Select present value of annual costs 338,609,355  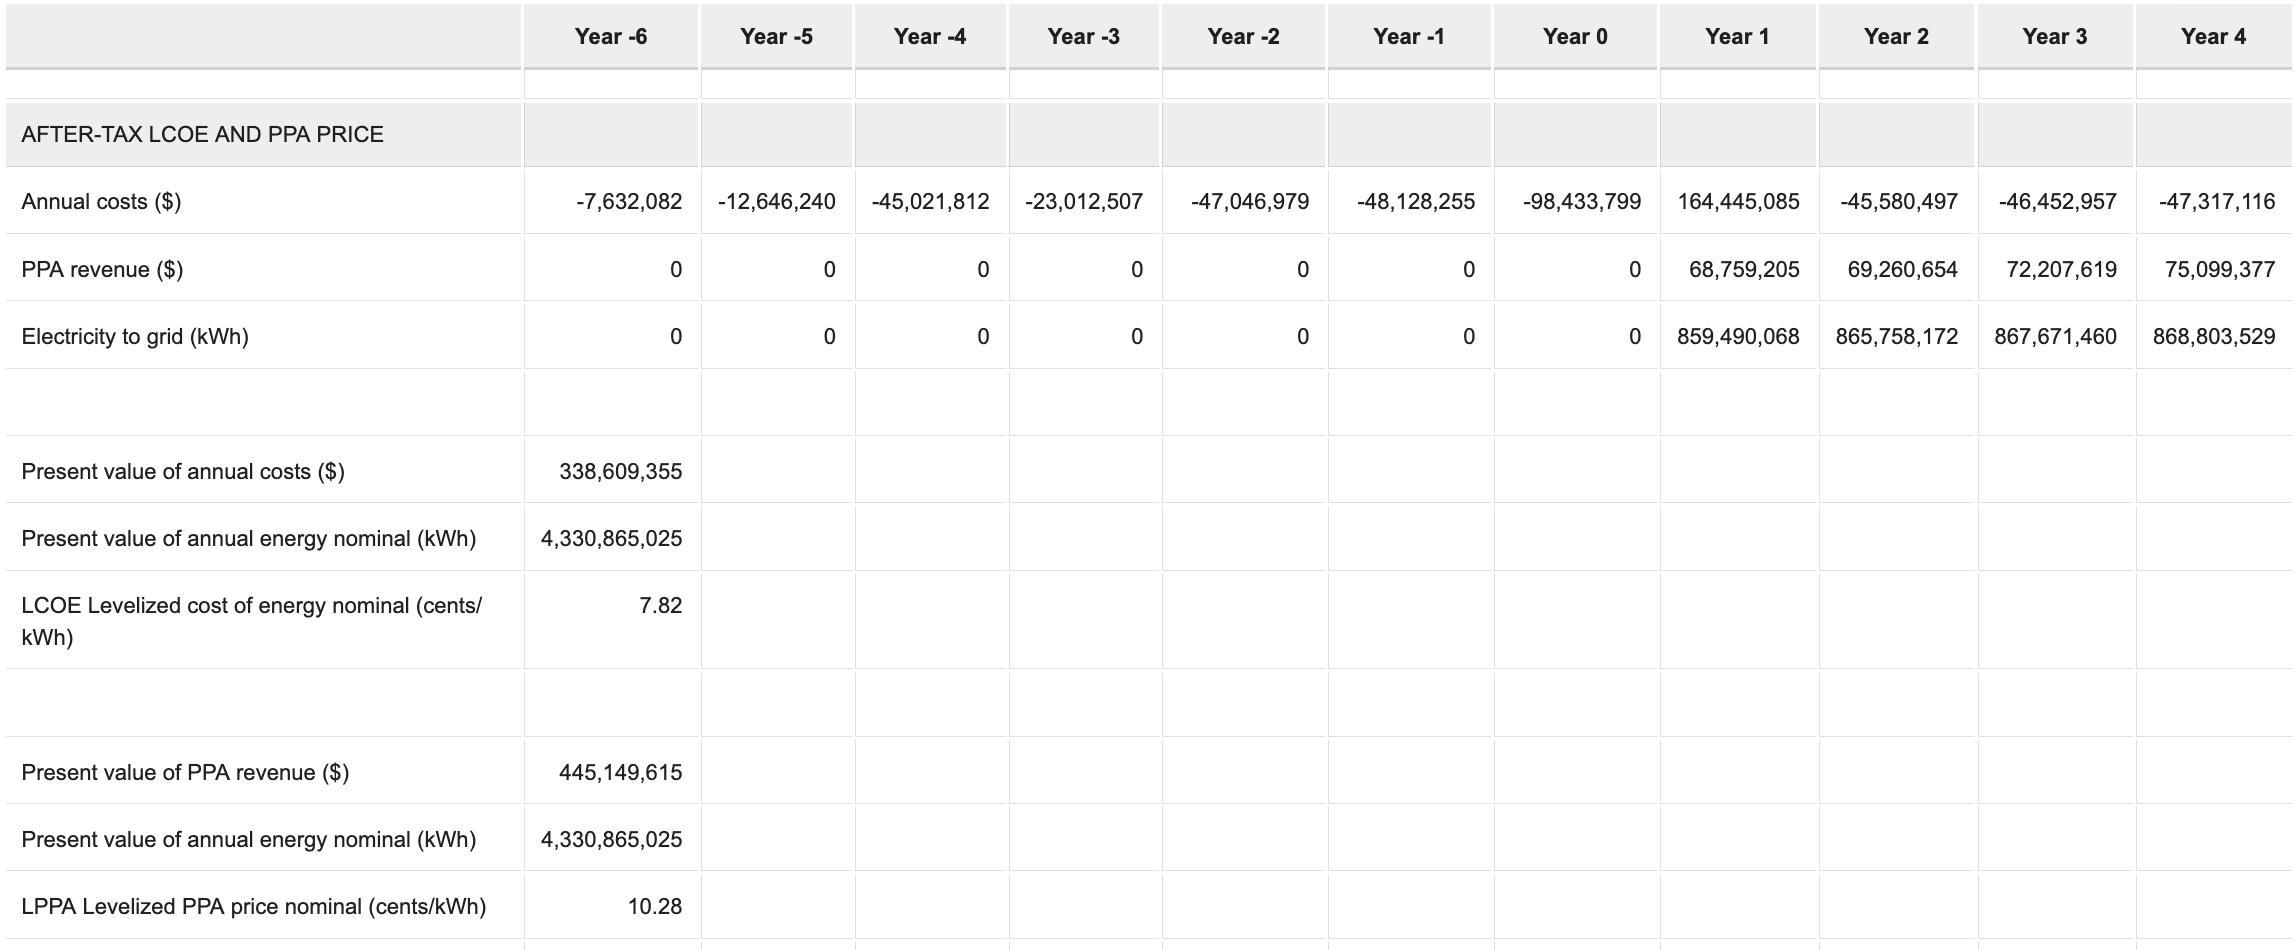coord(620,472)
